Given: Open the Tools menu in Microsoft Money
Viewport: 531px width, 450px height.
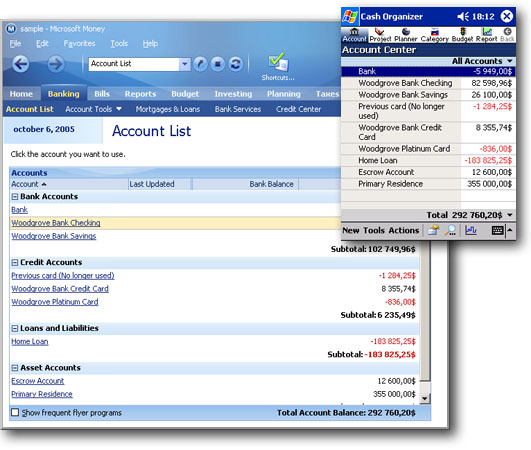Looking at the screenshot, I should [119, 43].
